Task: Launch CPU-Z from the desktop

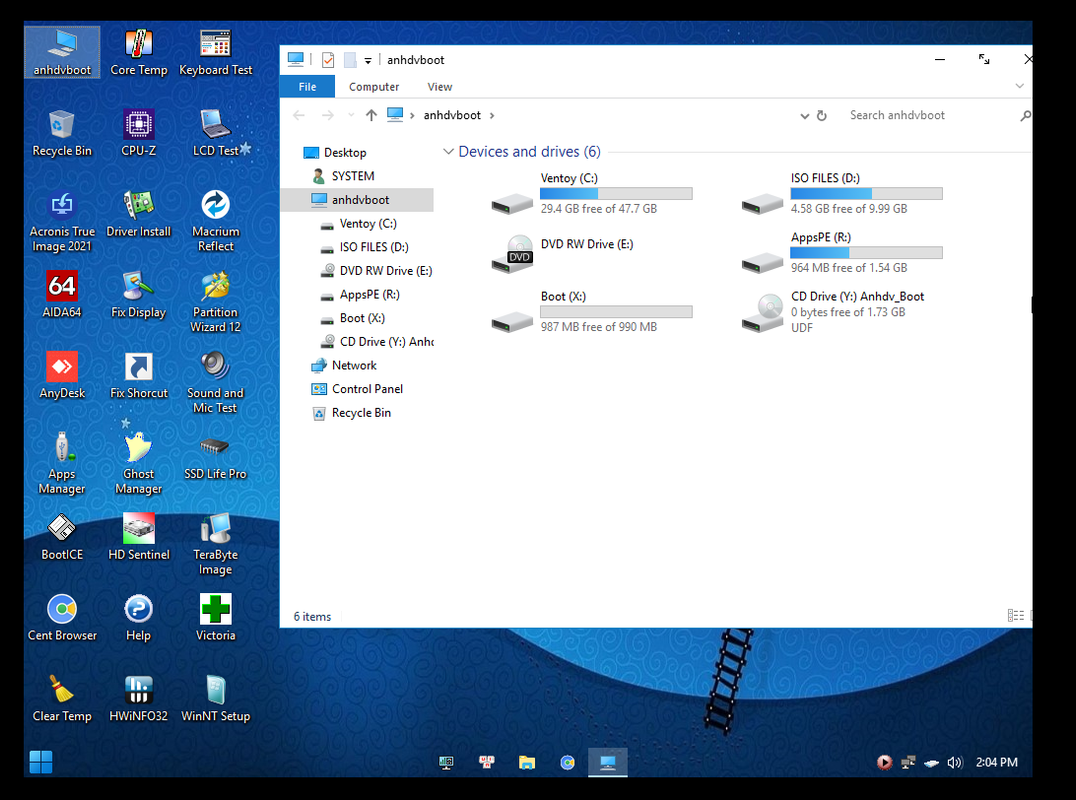Action: coord(139,133)
